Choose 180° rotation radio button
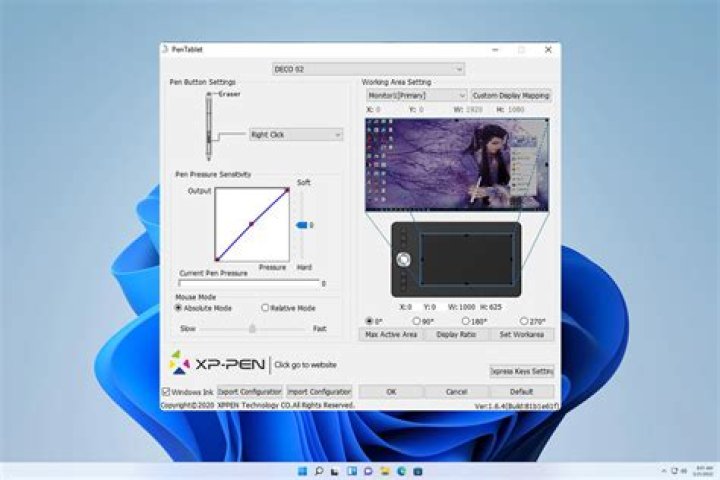Screen dimensions: 720x480 466,321
